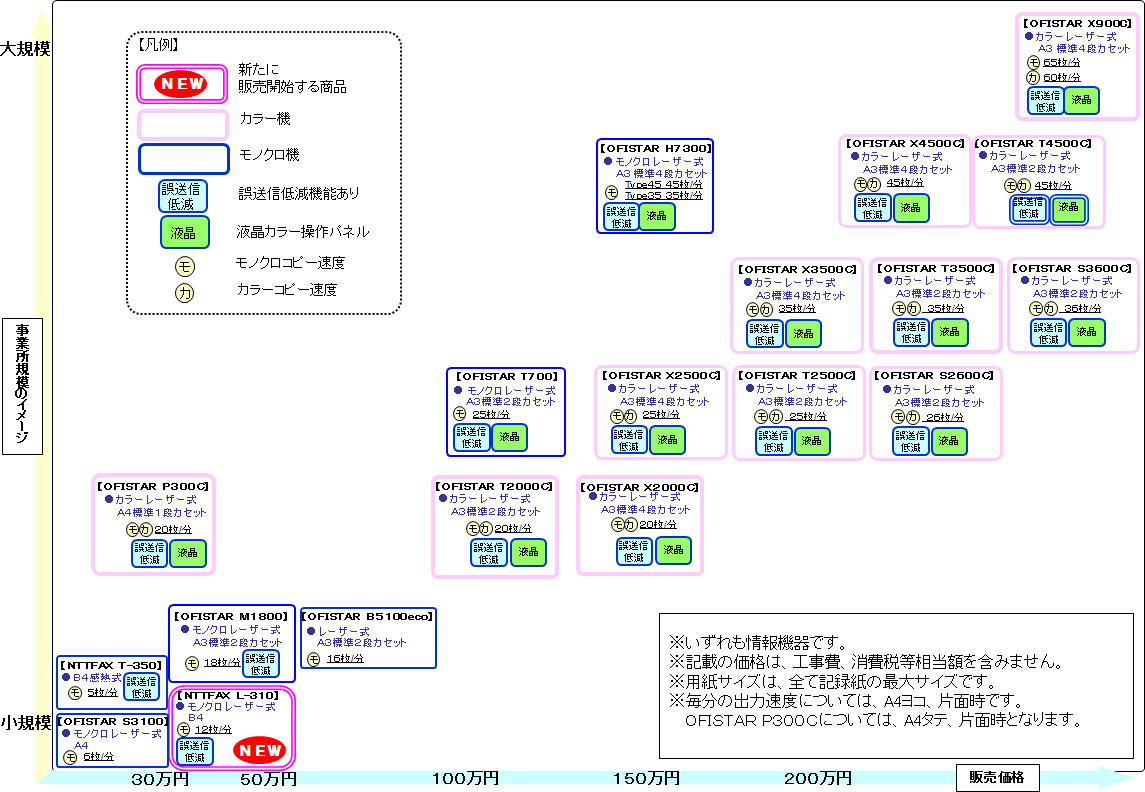The height and width of the screenshot is (792, 1145).
Task: Click the 【凡例】 legend heading
Action: click(157, 45)
